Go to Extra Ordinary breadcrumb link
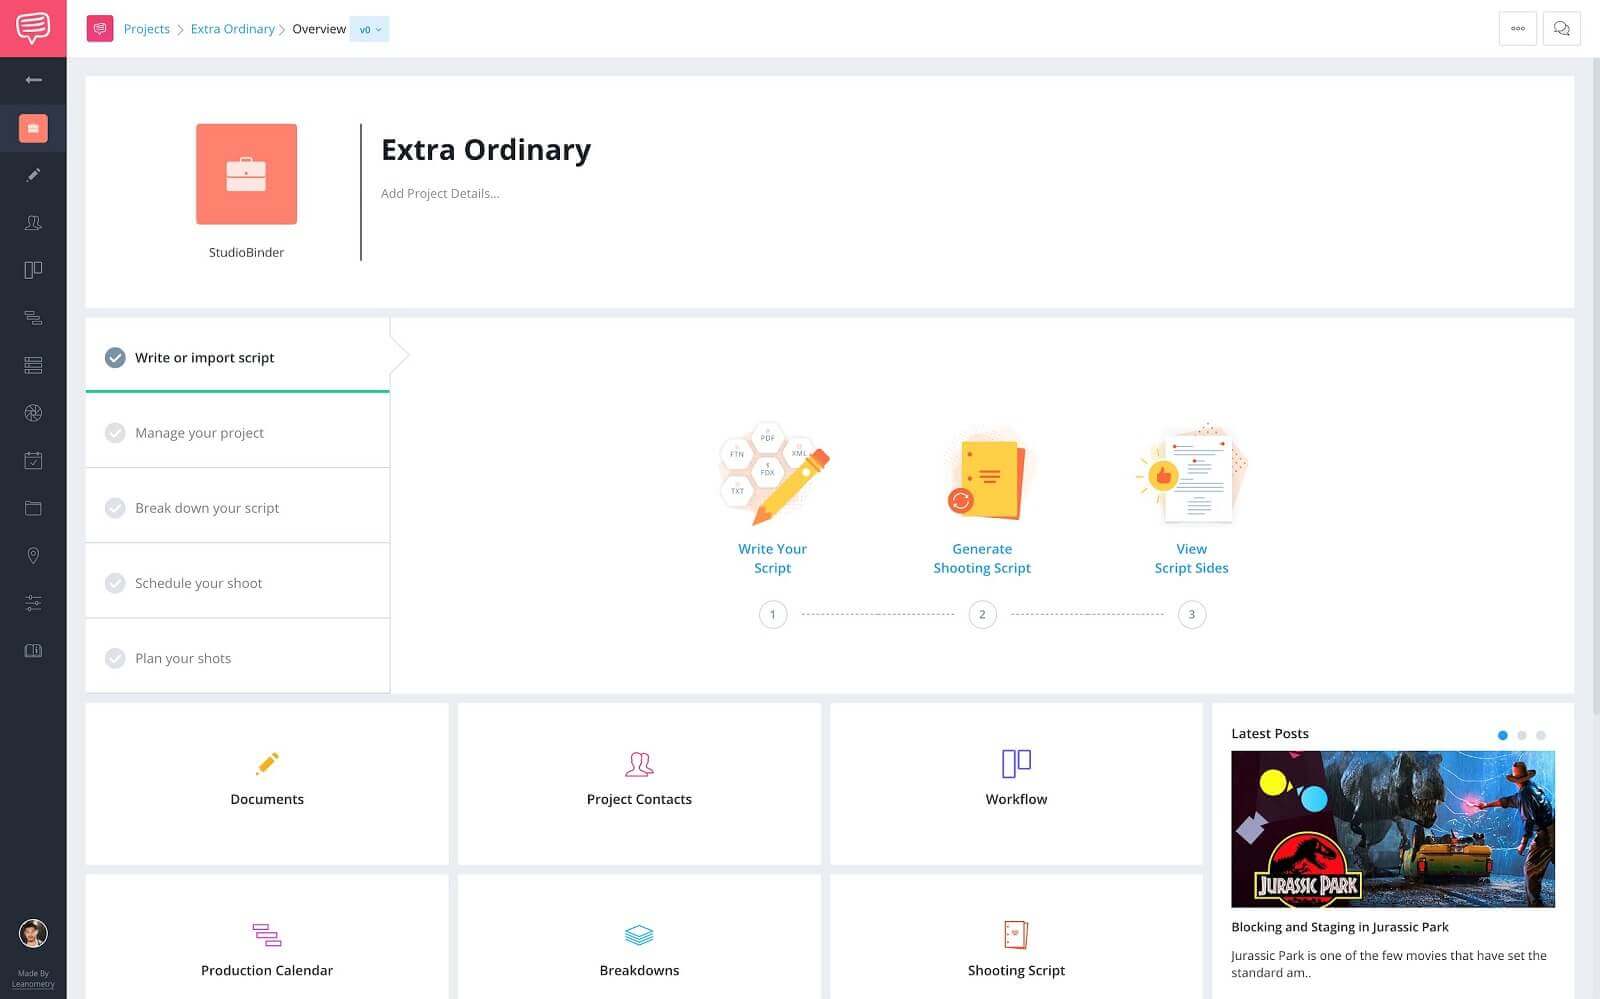 tap(232, 29)
